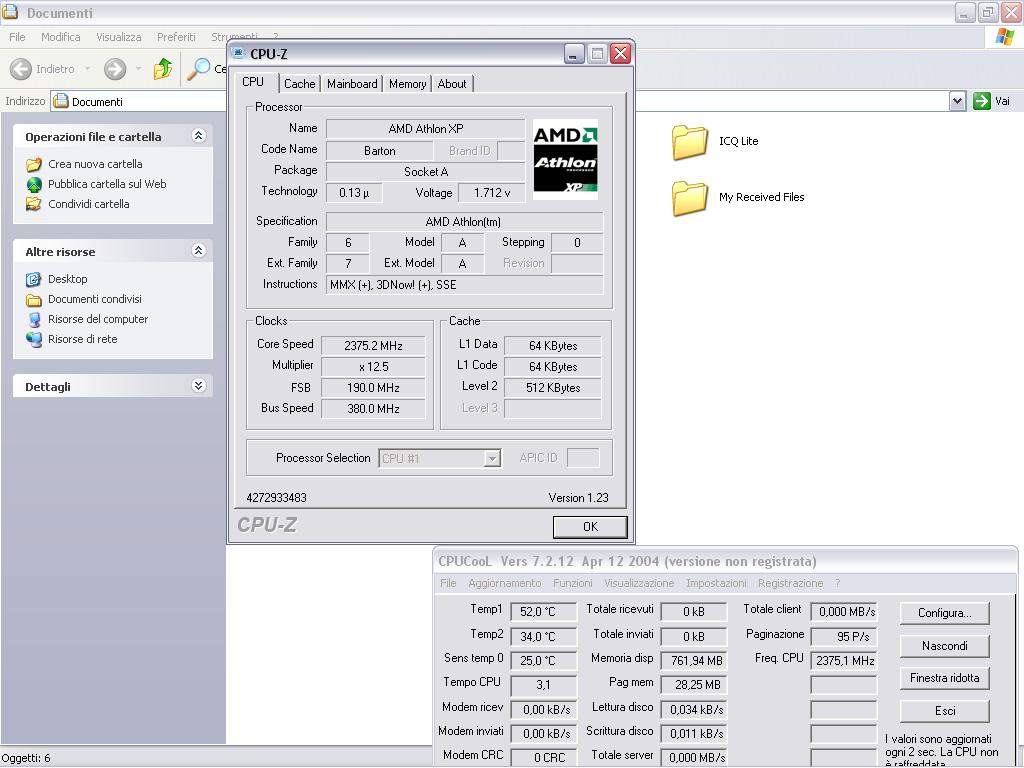This screenshot has width=1024, height=768.
Task: Click the Finestra ridotta button in CPUCooL
Action: point(944,679)
